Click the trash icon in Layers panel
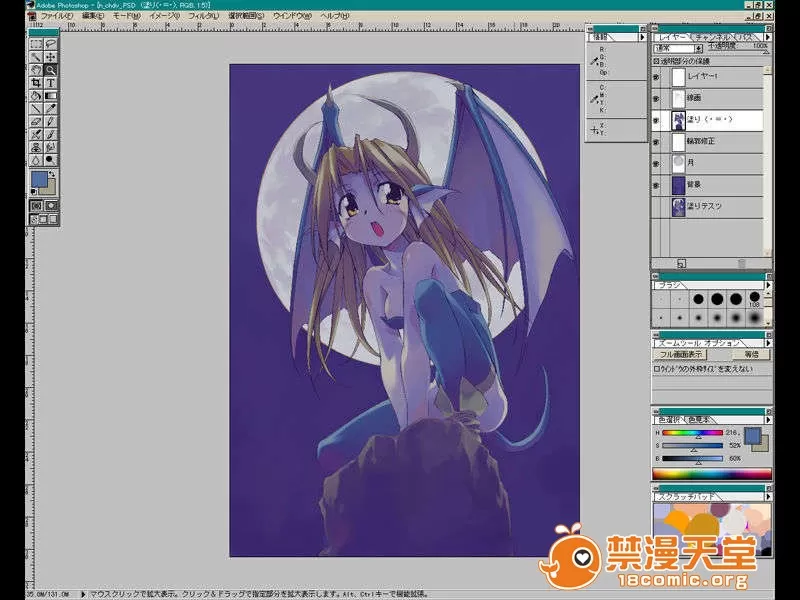 click(741, 264)
